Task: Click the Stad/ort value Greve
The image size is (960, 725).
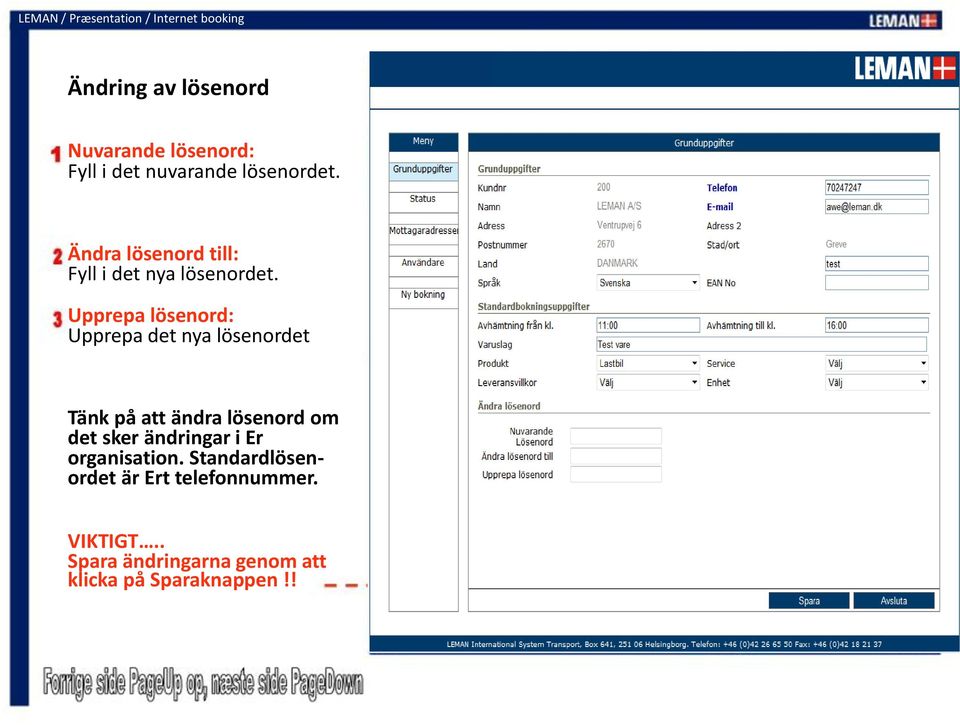Action: pyautogui.click(x=836, y=244)
